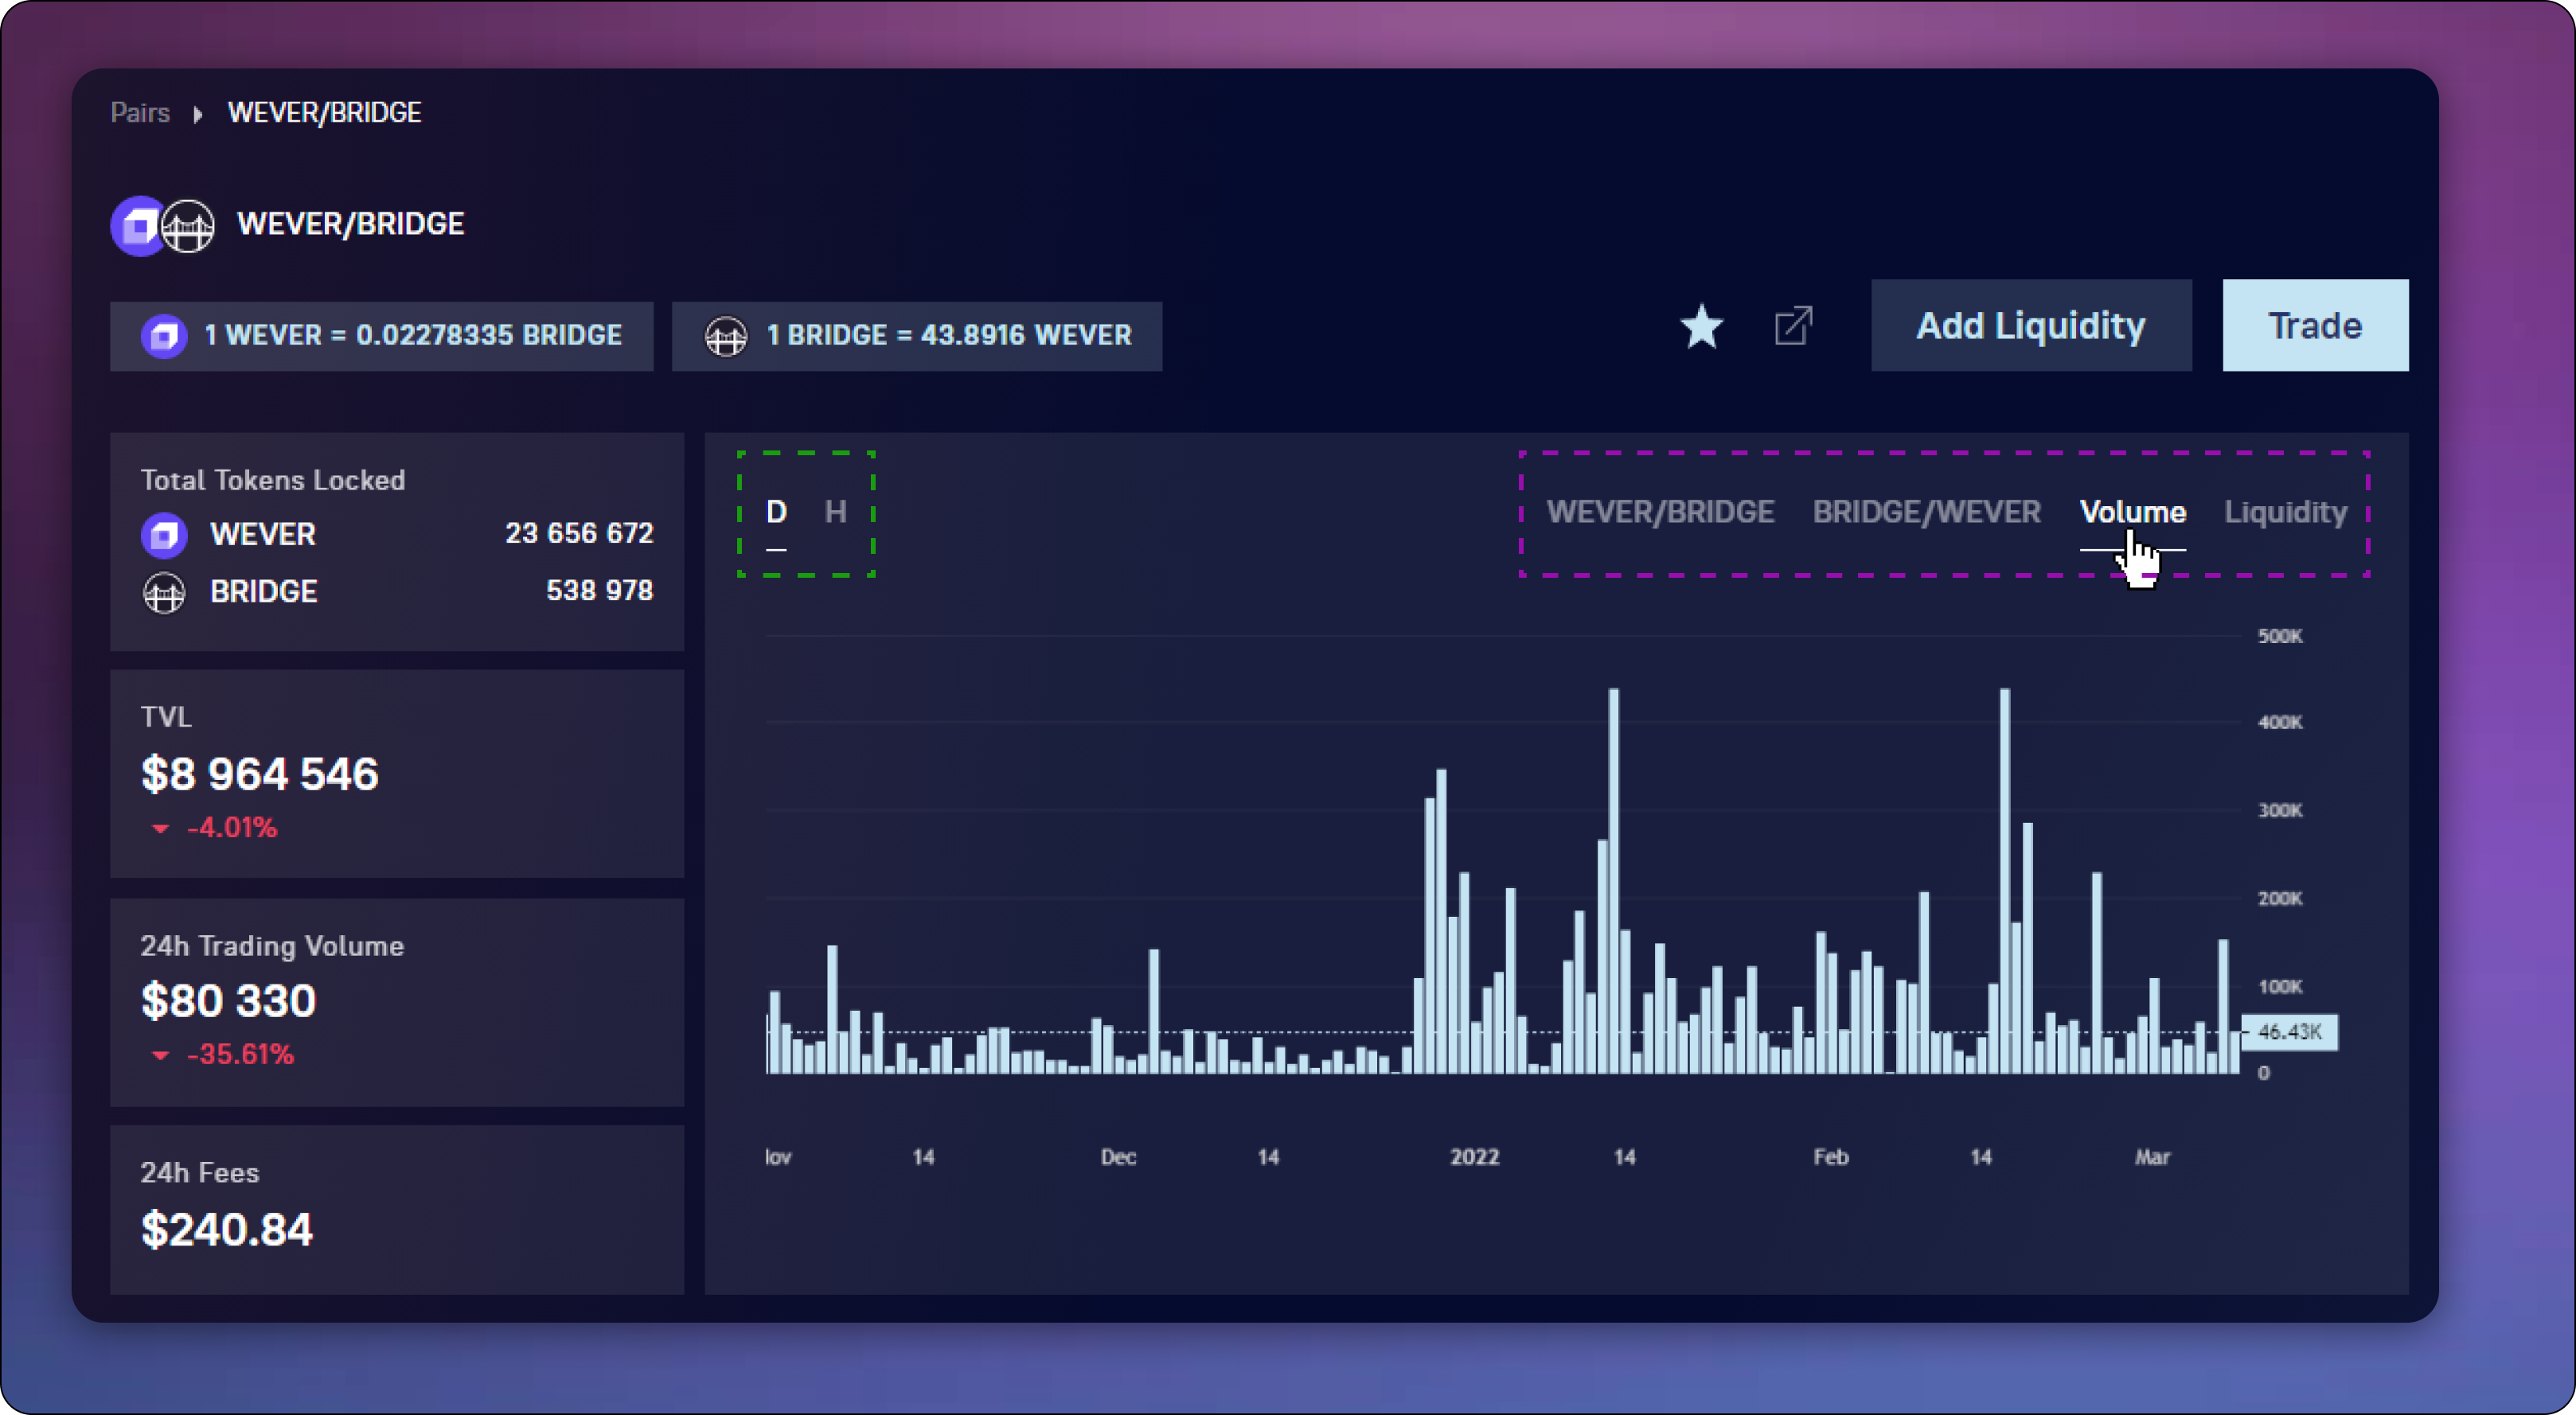Click BRIDGE token icon in pair header
This screenshot has height=1415, width=2576.
click(x=188, y=226)
